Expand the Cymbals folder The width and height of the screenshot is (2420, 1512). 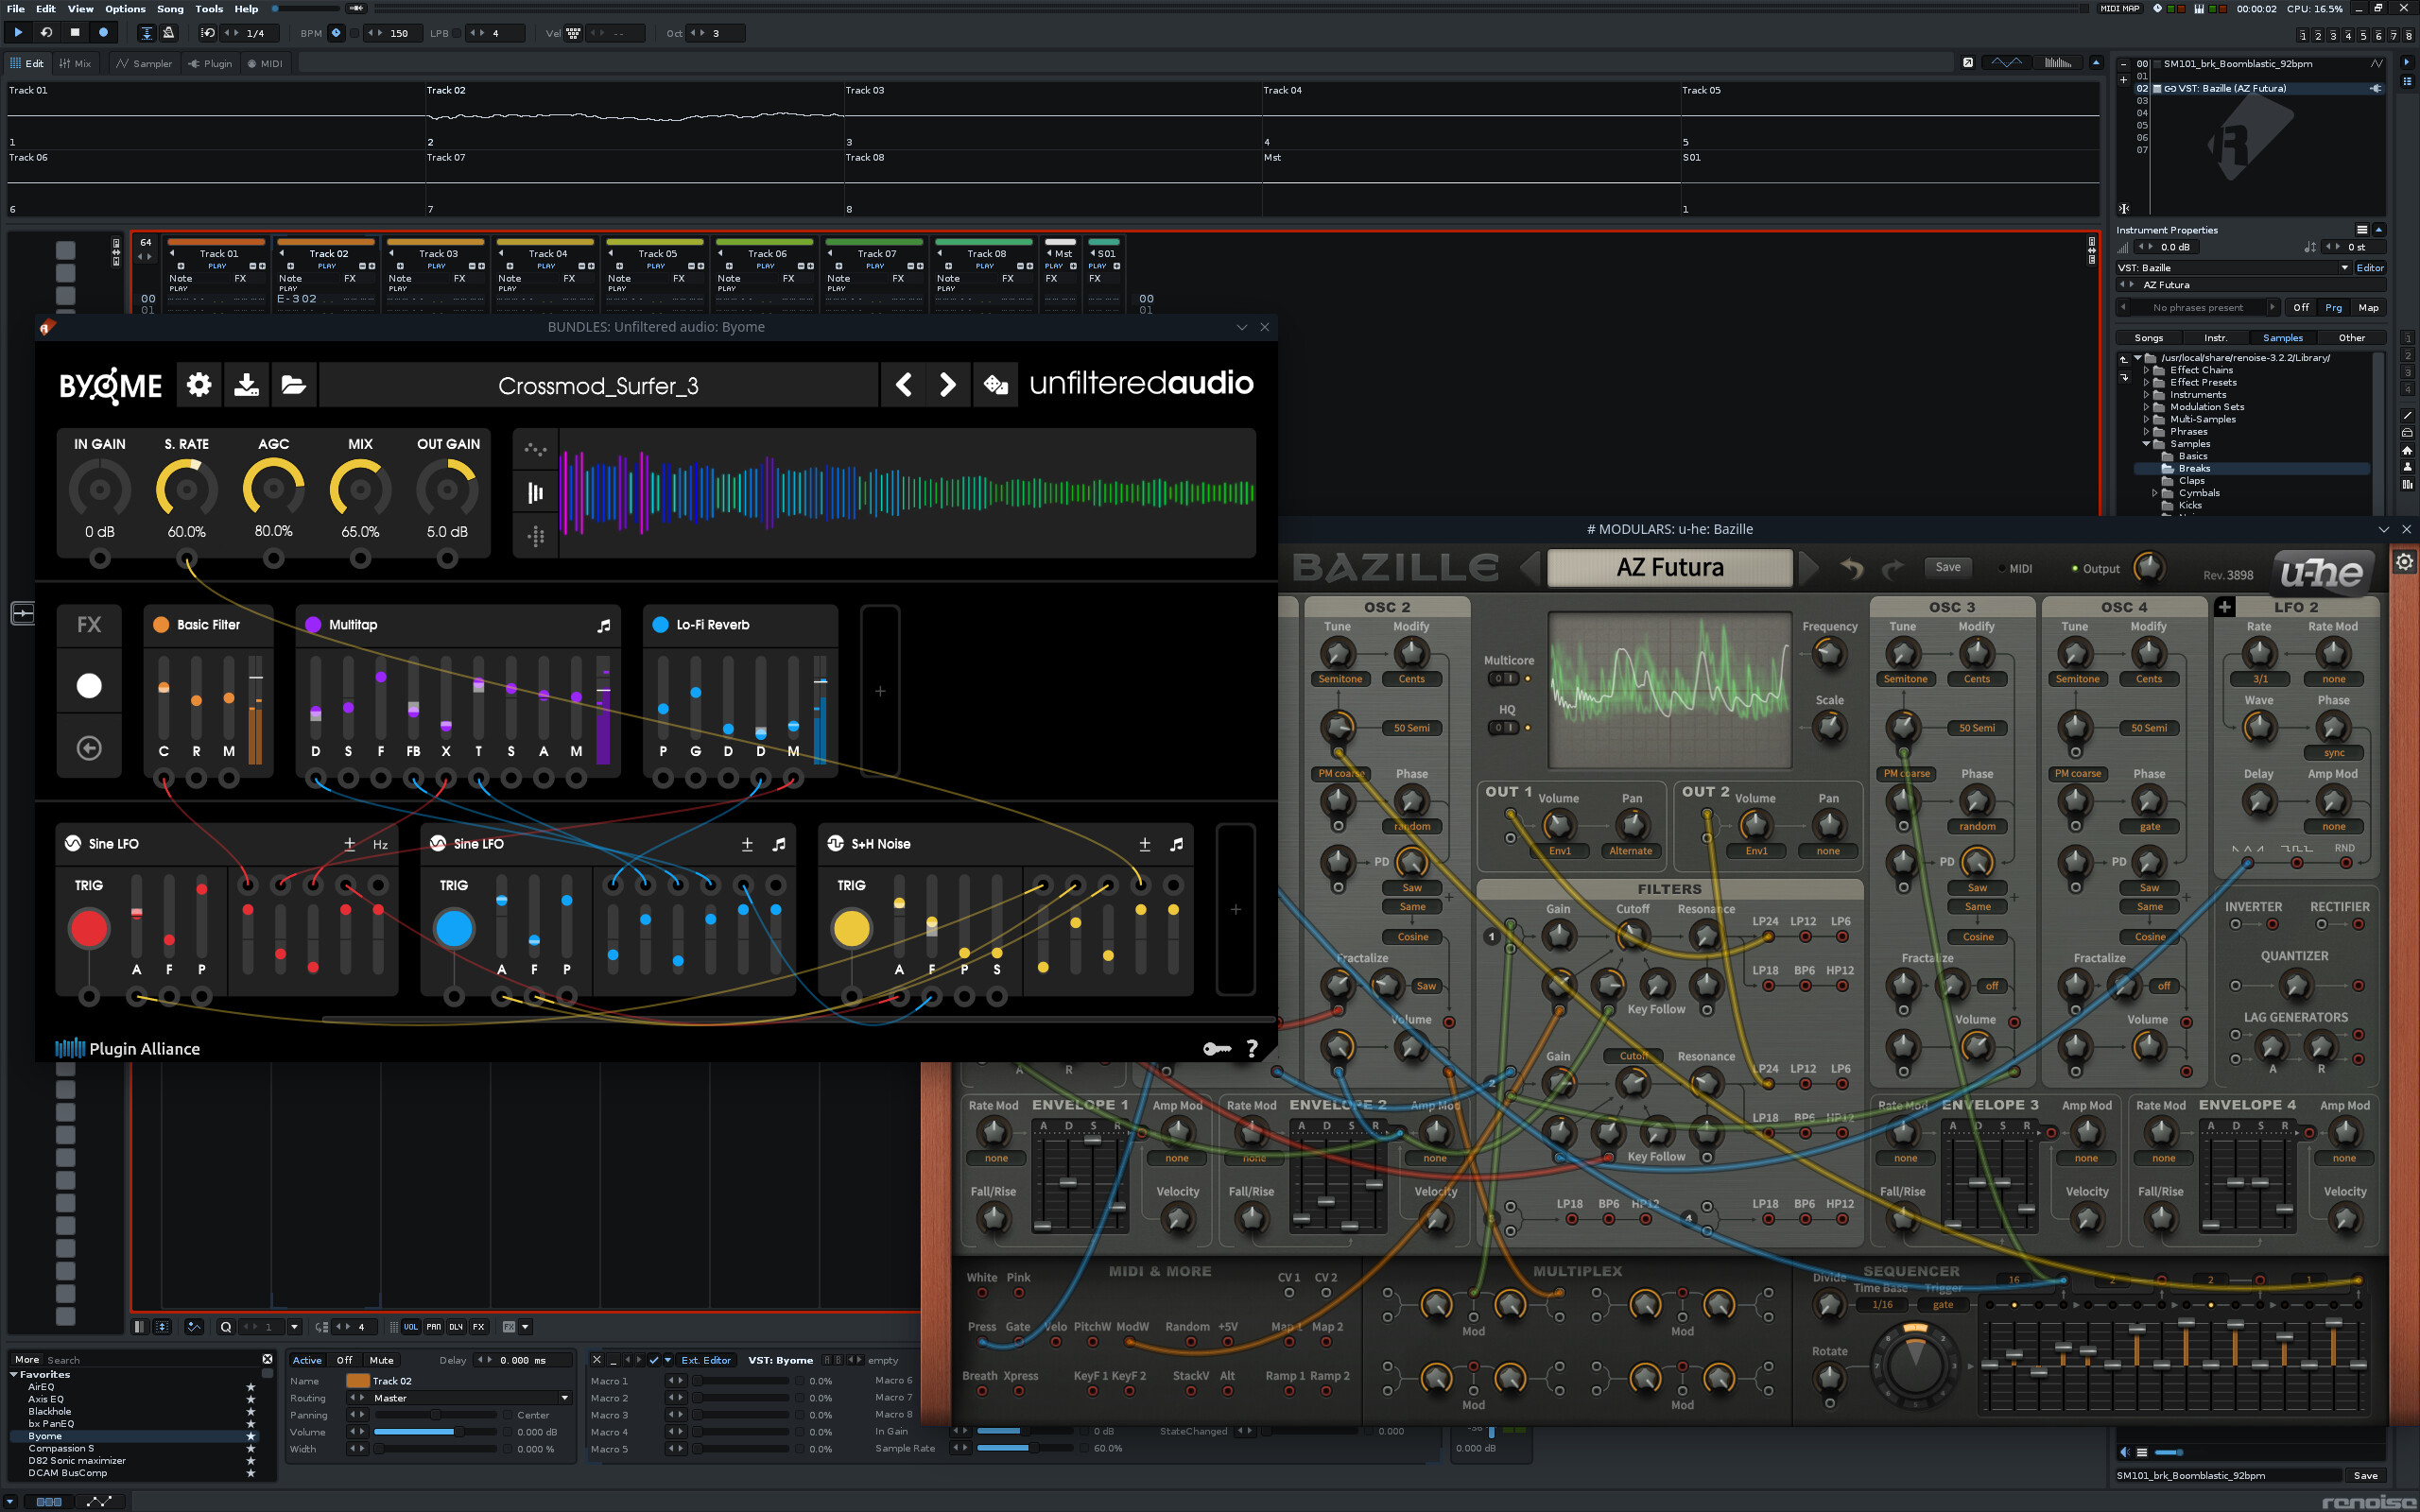pyautogui.click(x=2155, y=493)
